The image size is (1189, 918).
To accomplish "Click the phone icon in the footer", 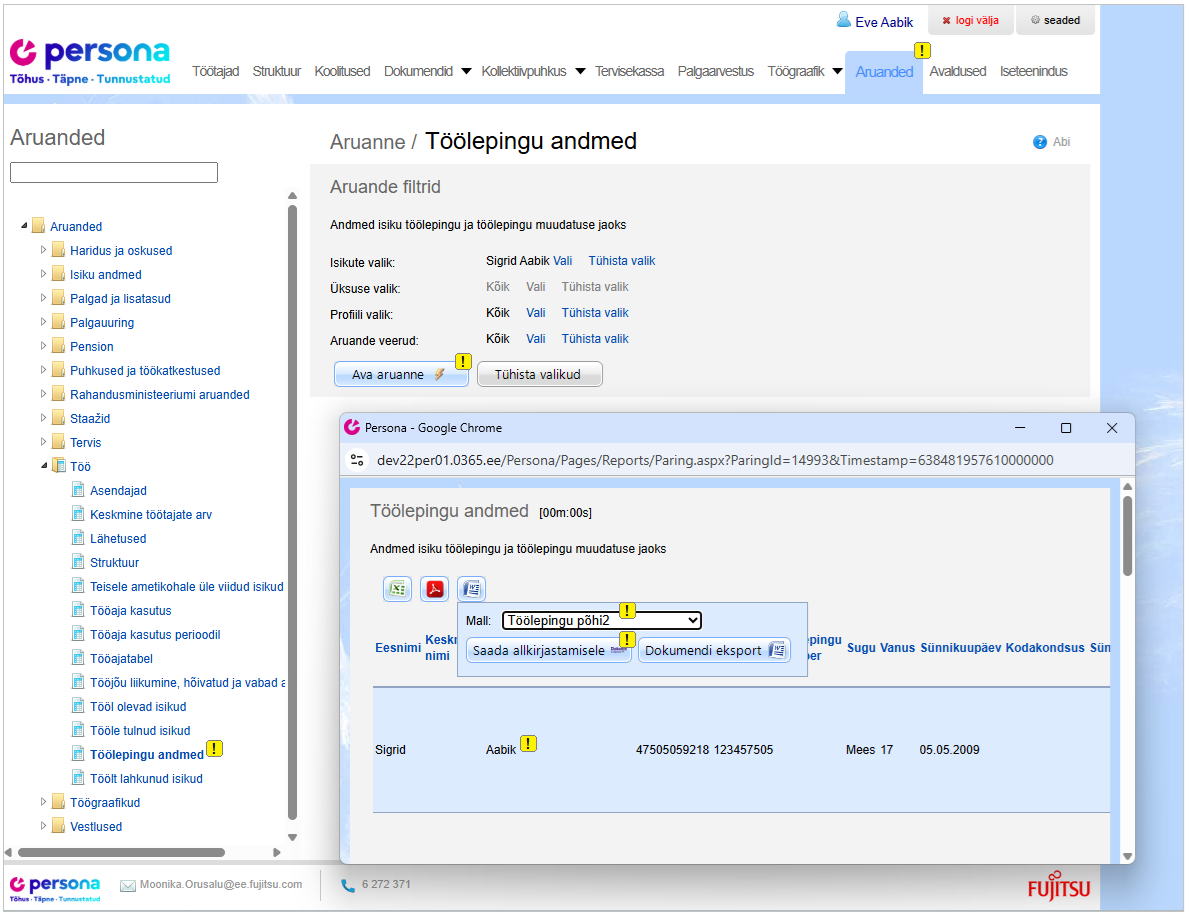I will 347,886.
